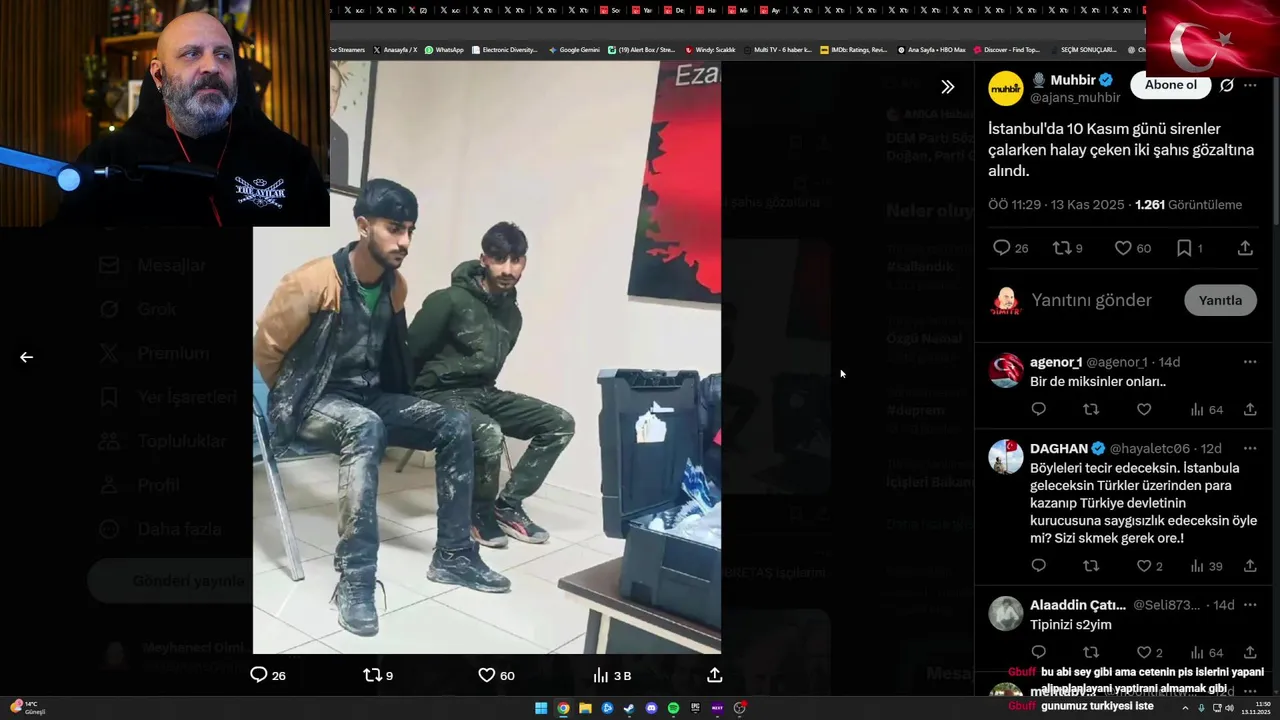This screenshot has width=1280, height=720.
Task: Open agenor_1 profile avatar
Action: 1006,371
